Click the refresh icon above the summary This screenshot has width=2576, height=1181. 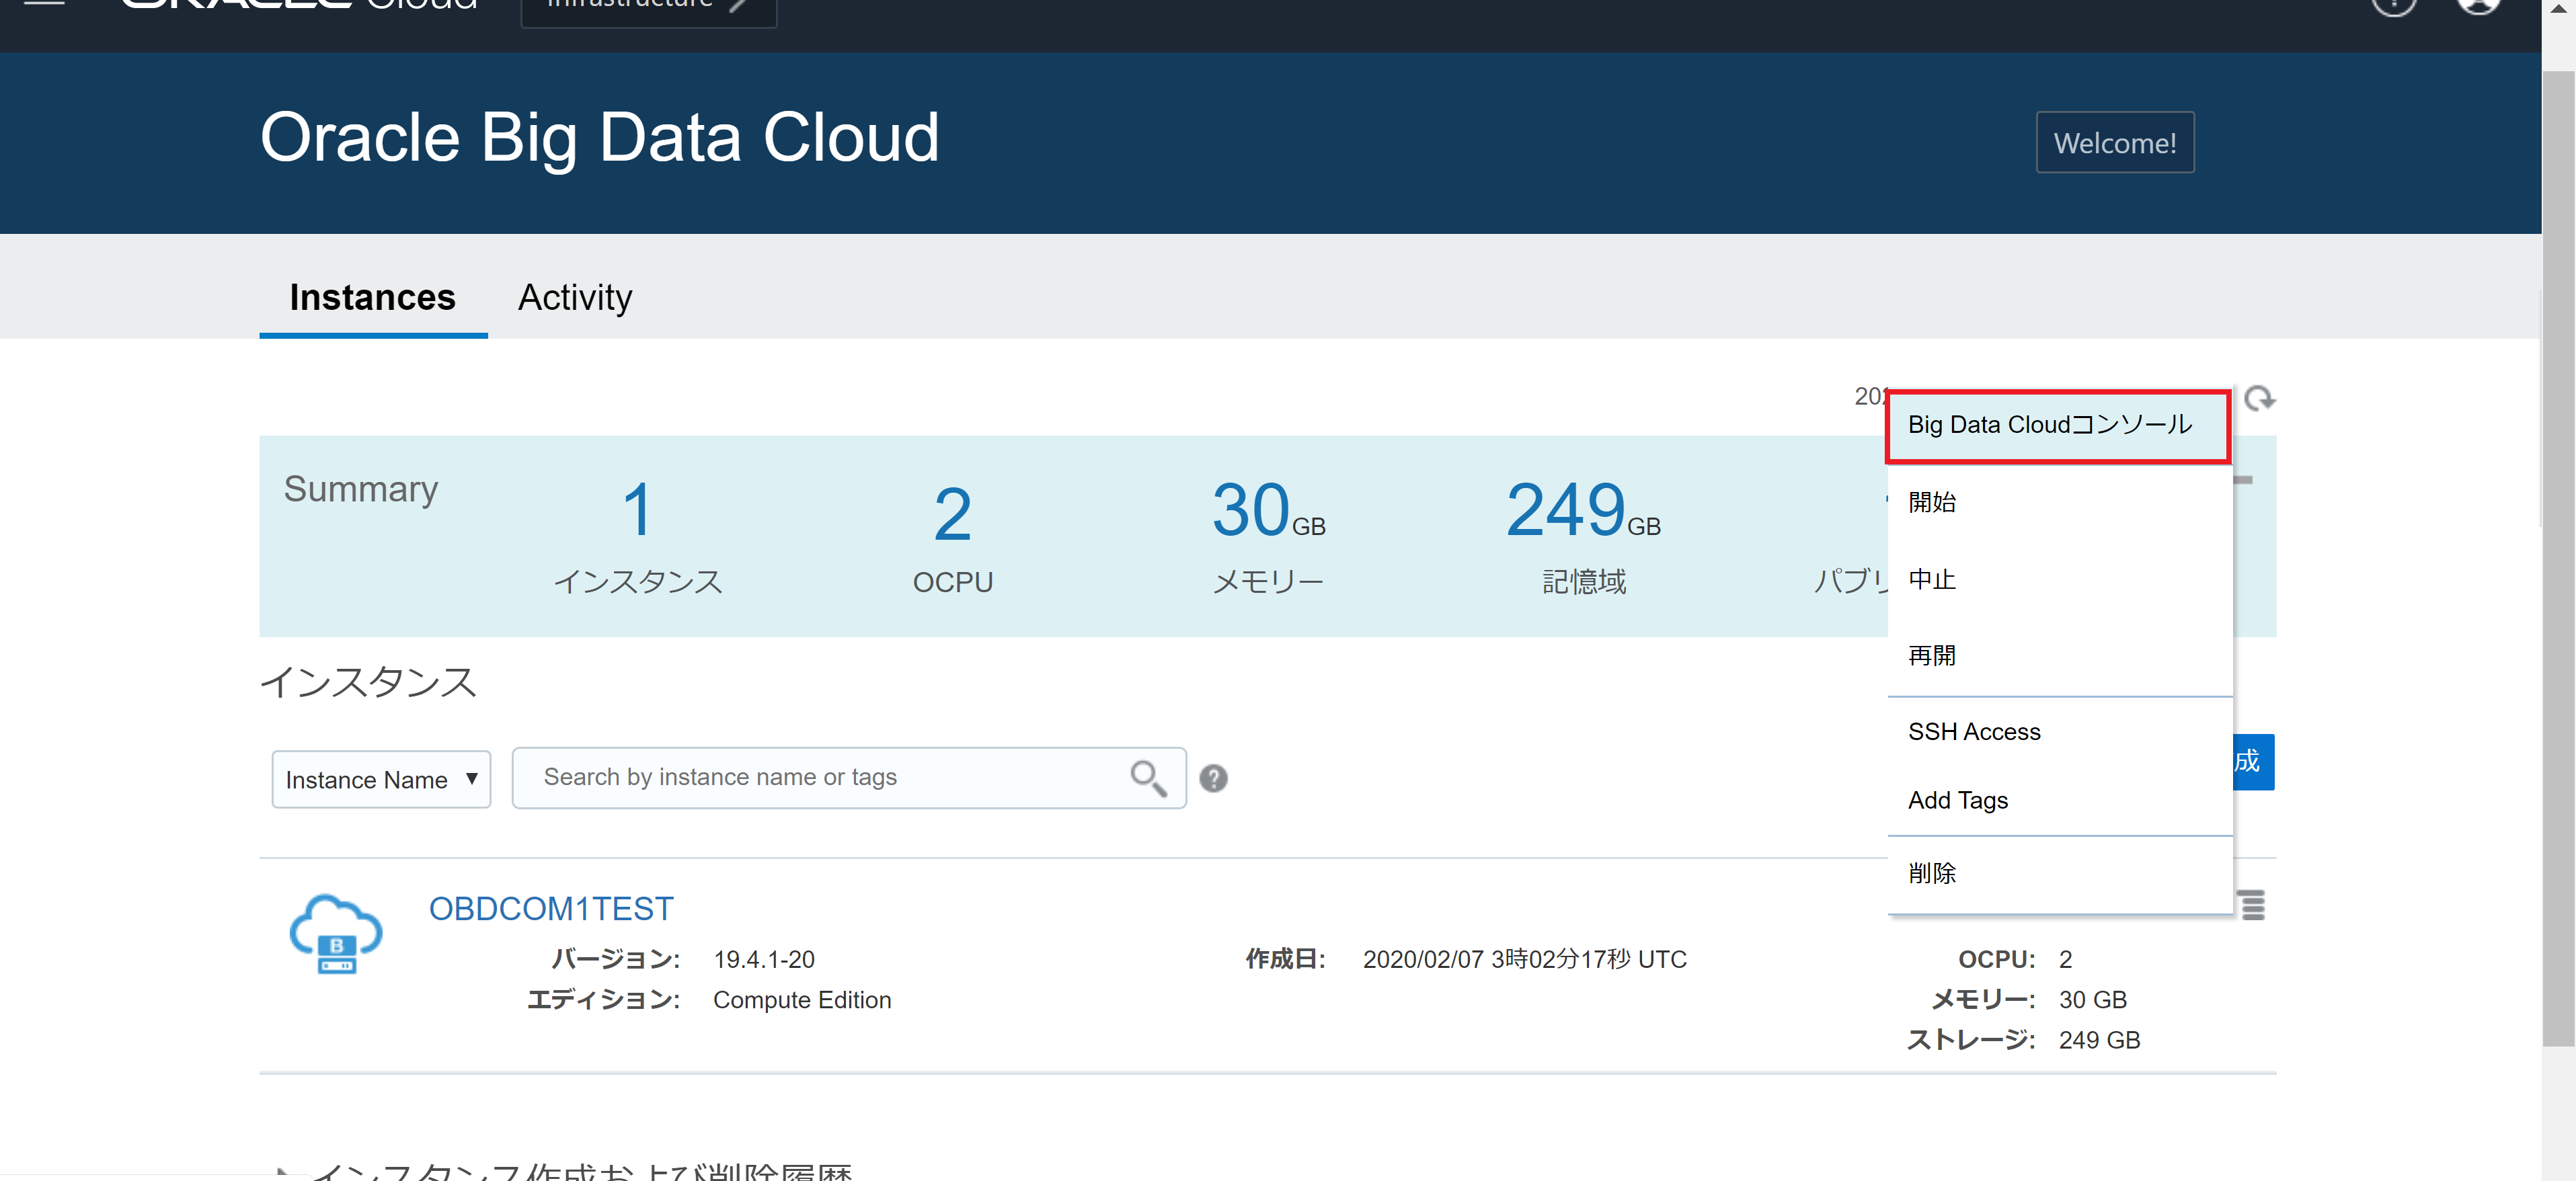pyautogui.click(x=2258, y=399)
